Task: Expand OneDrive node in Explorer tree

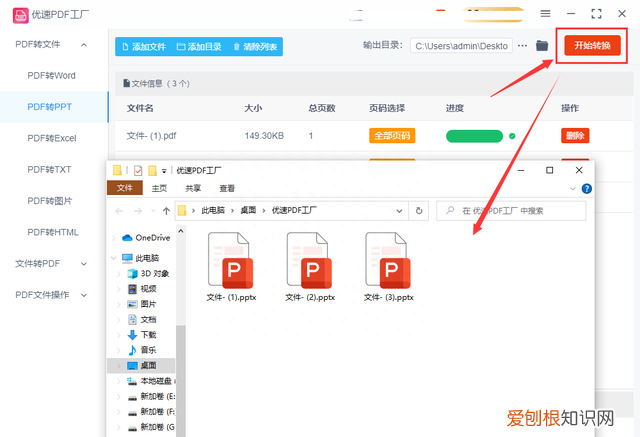Action: (x=113, y=238)
